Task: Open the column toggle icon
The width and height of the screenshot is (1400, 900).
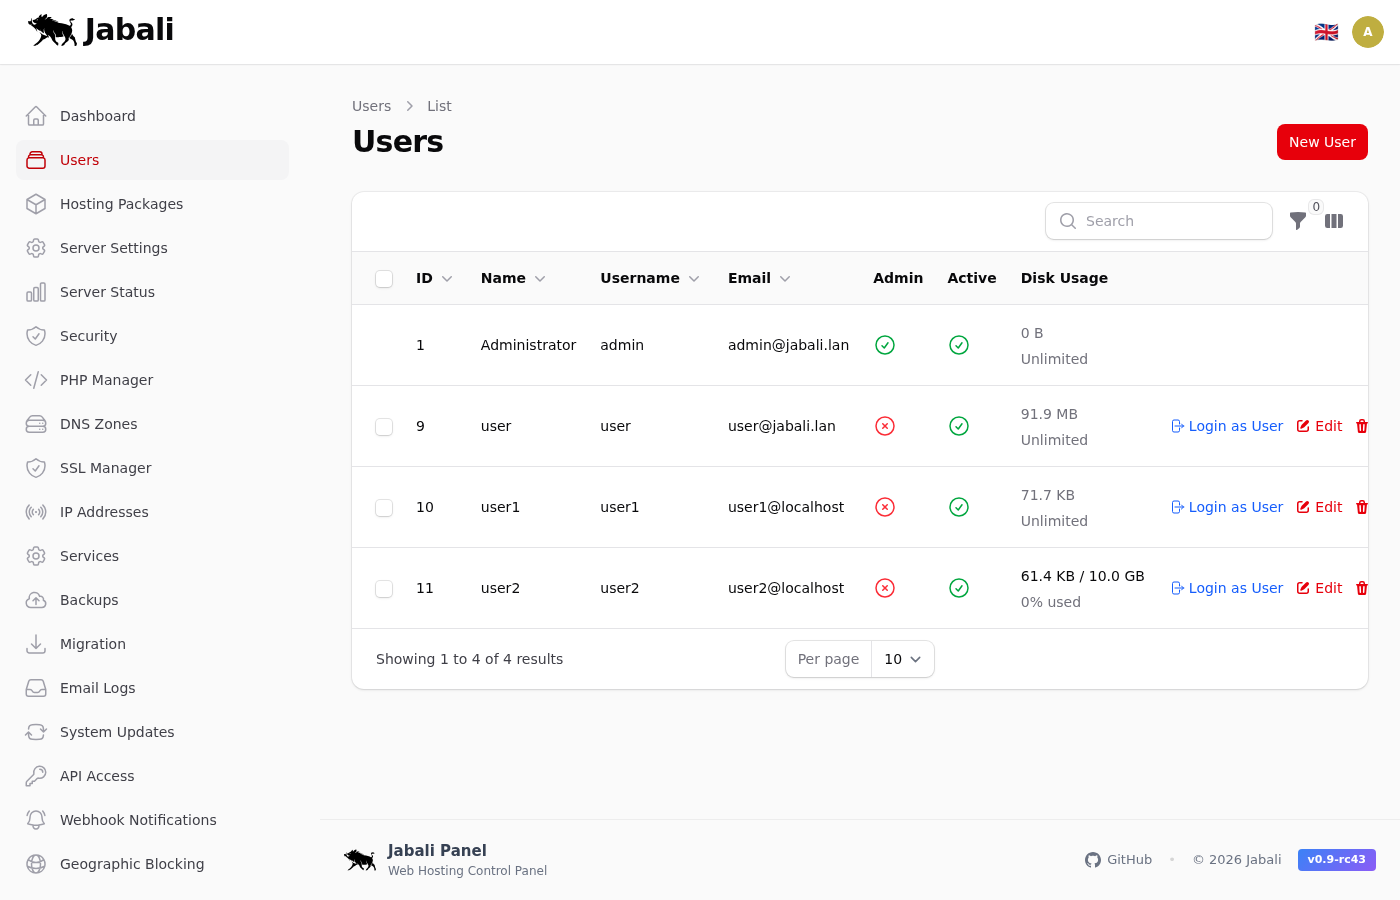Action: (1334, 221)
